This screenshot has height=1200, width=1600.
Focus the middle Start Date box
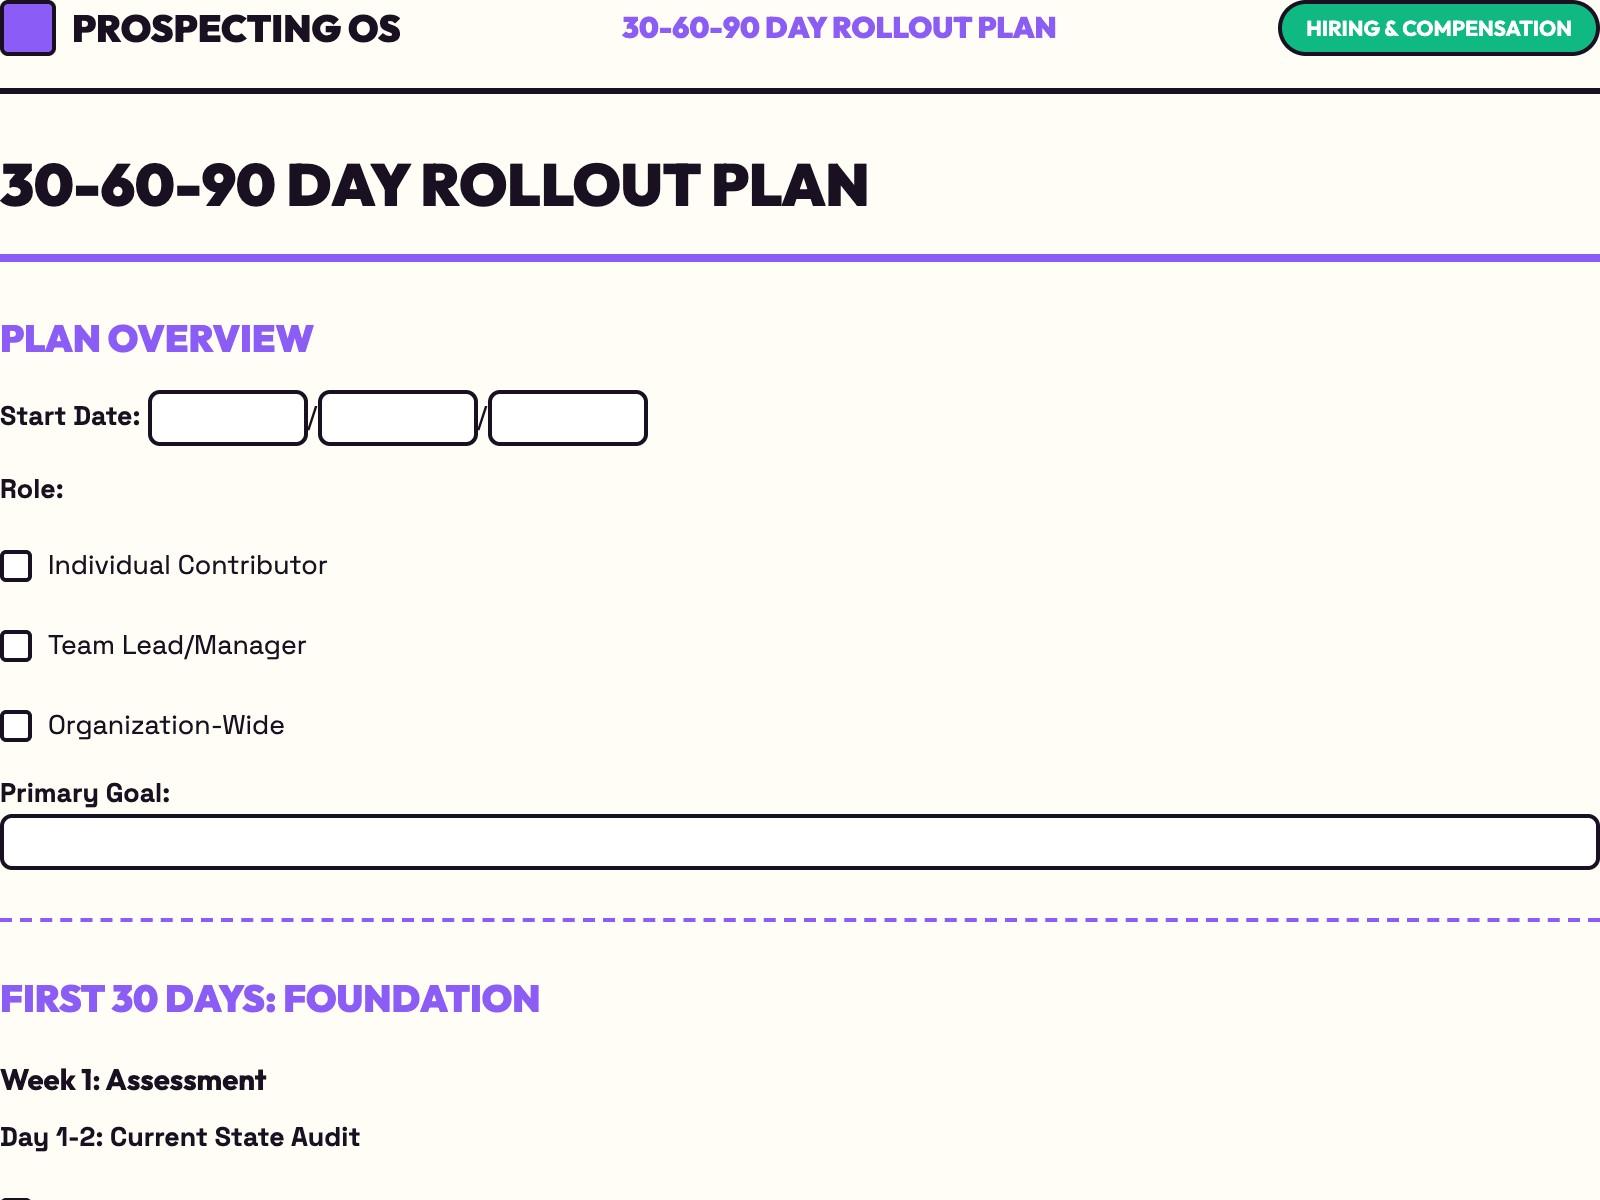pos(398,418)
